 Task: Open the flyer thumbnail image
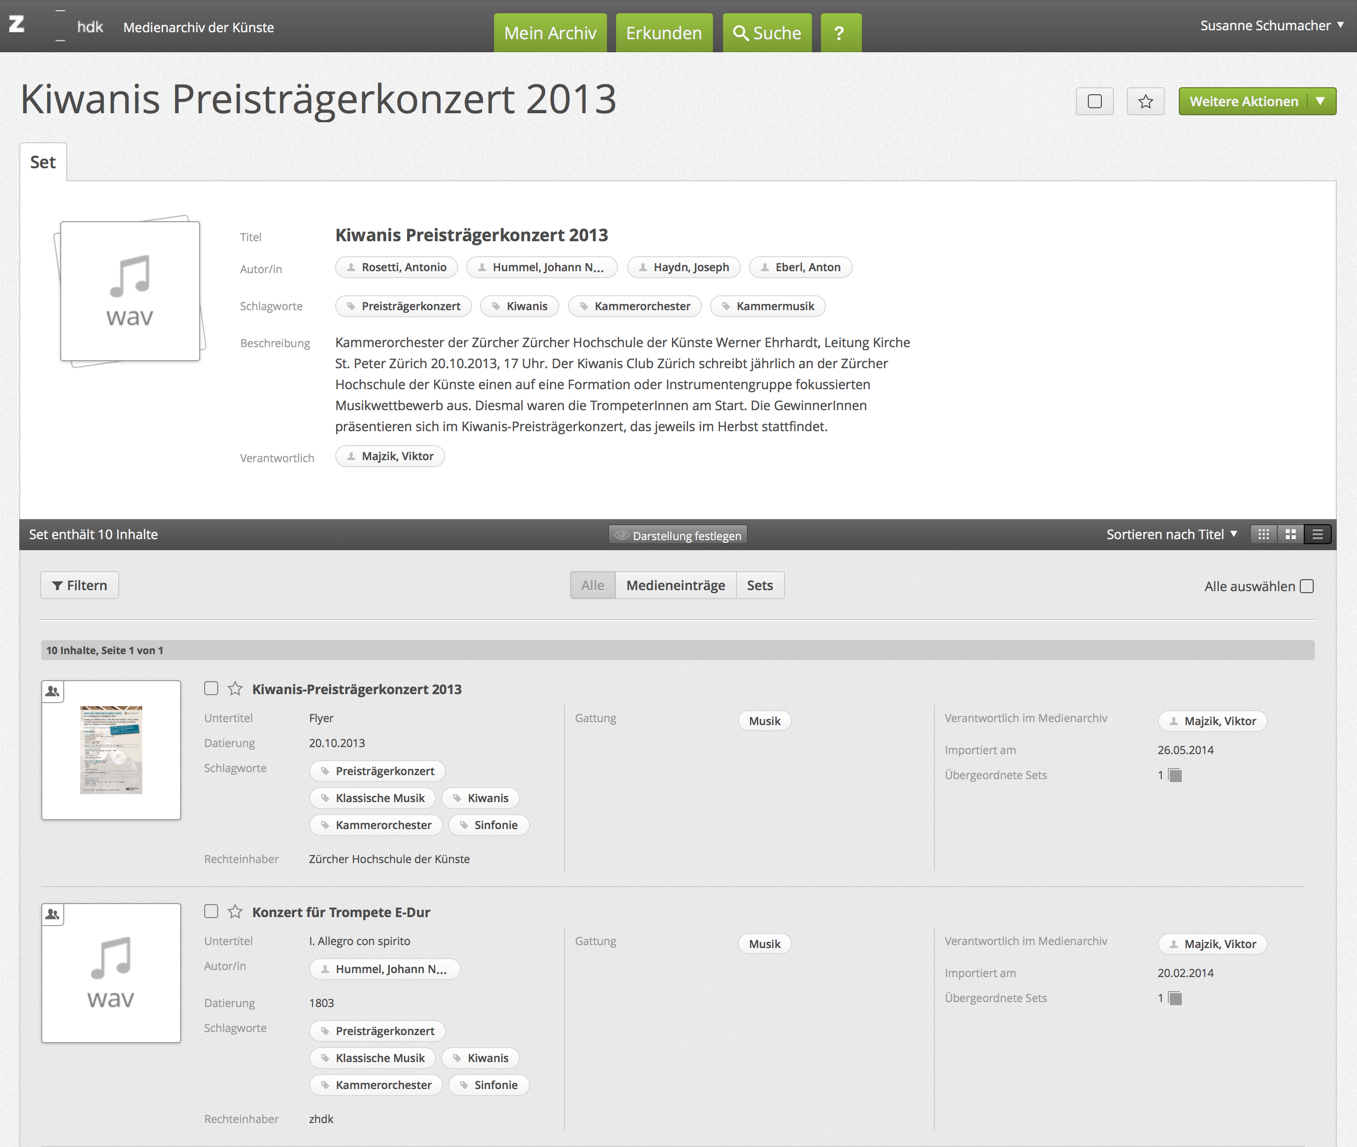111,750
